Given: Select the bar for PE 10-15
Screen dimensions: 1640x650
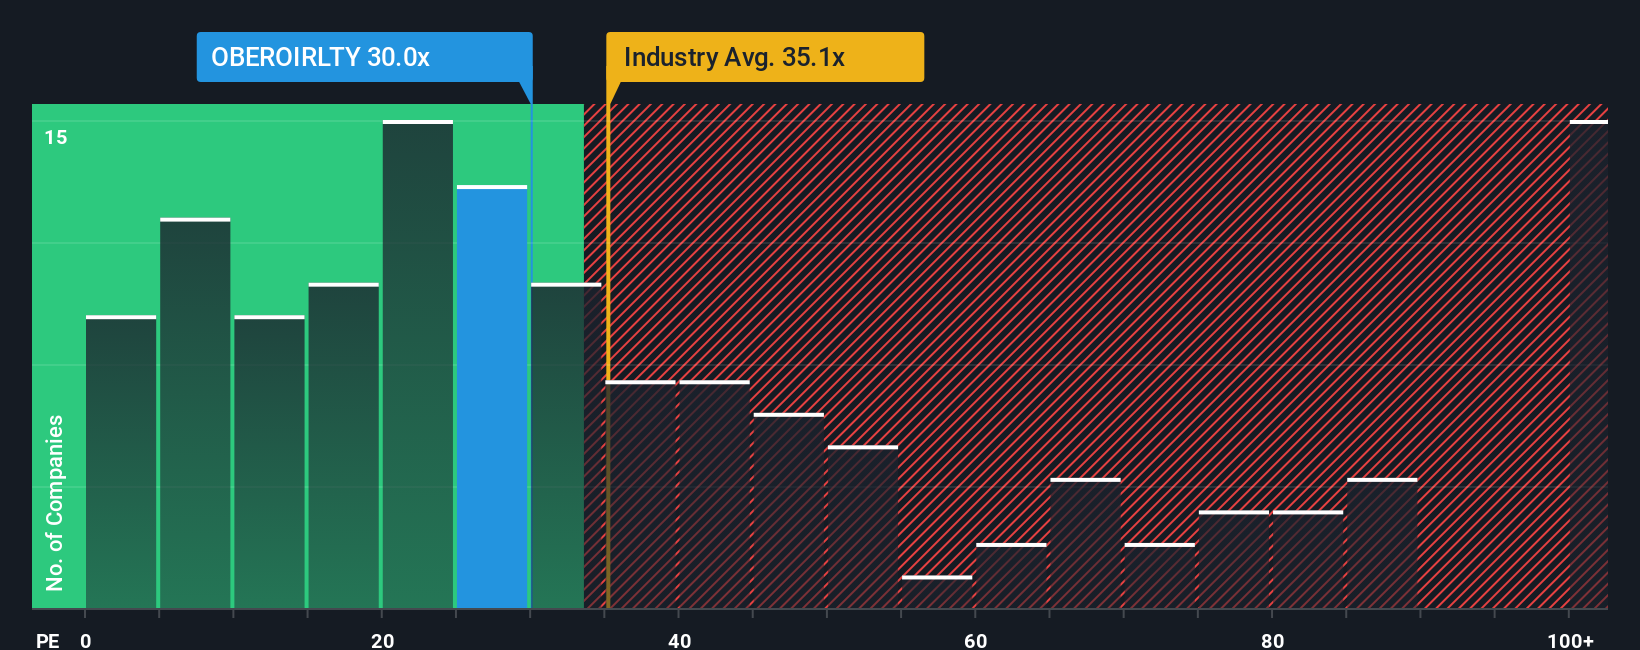Looking at the screenshot, I should click(269, 462).
